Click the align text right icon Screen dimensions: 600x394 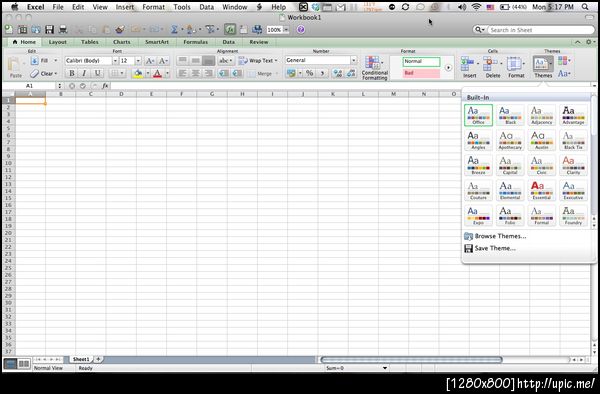(x=209, y=73)
